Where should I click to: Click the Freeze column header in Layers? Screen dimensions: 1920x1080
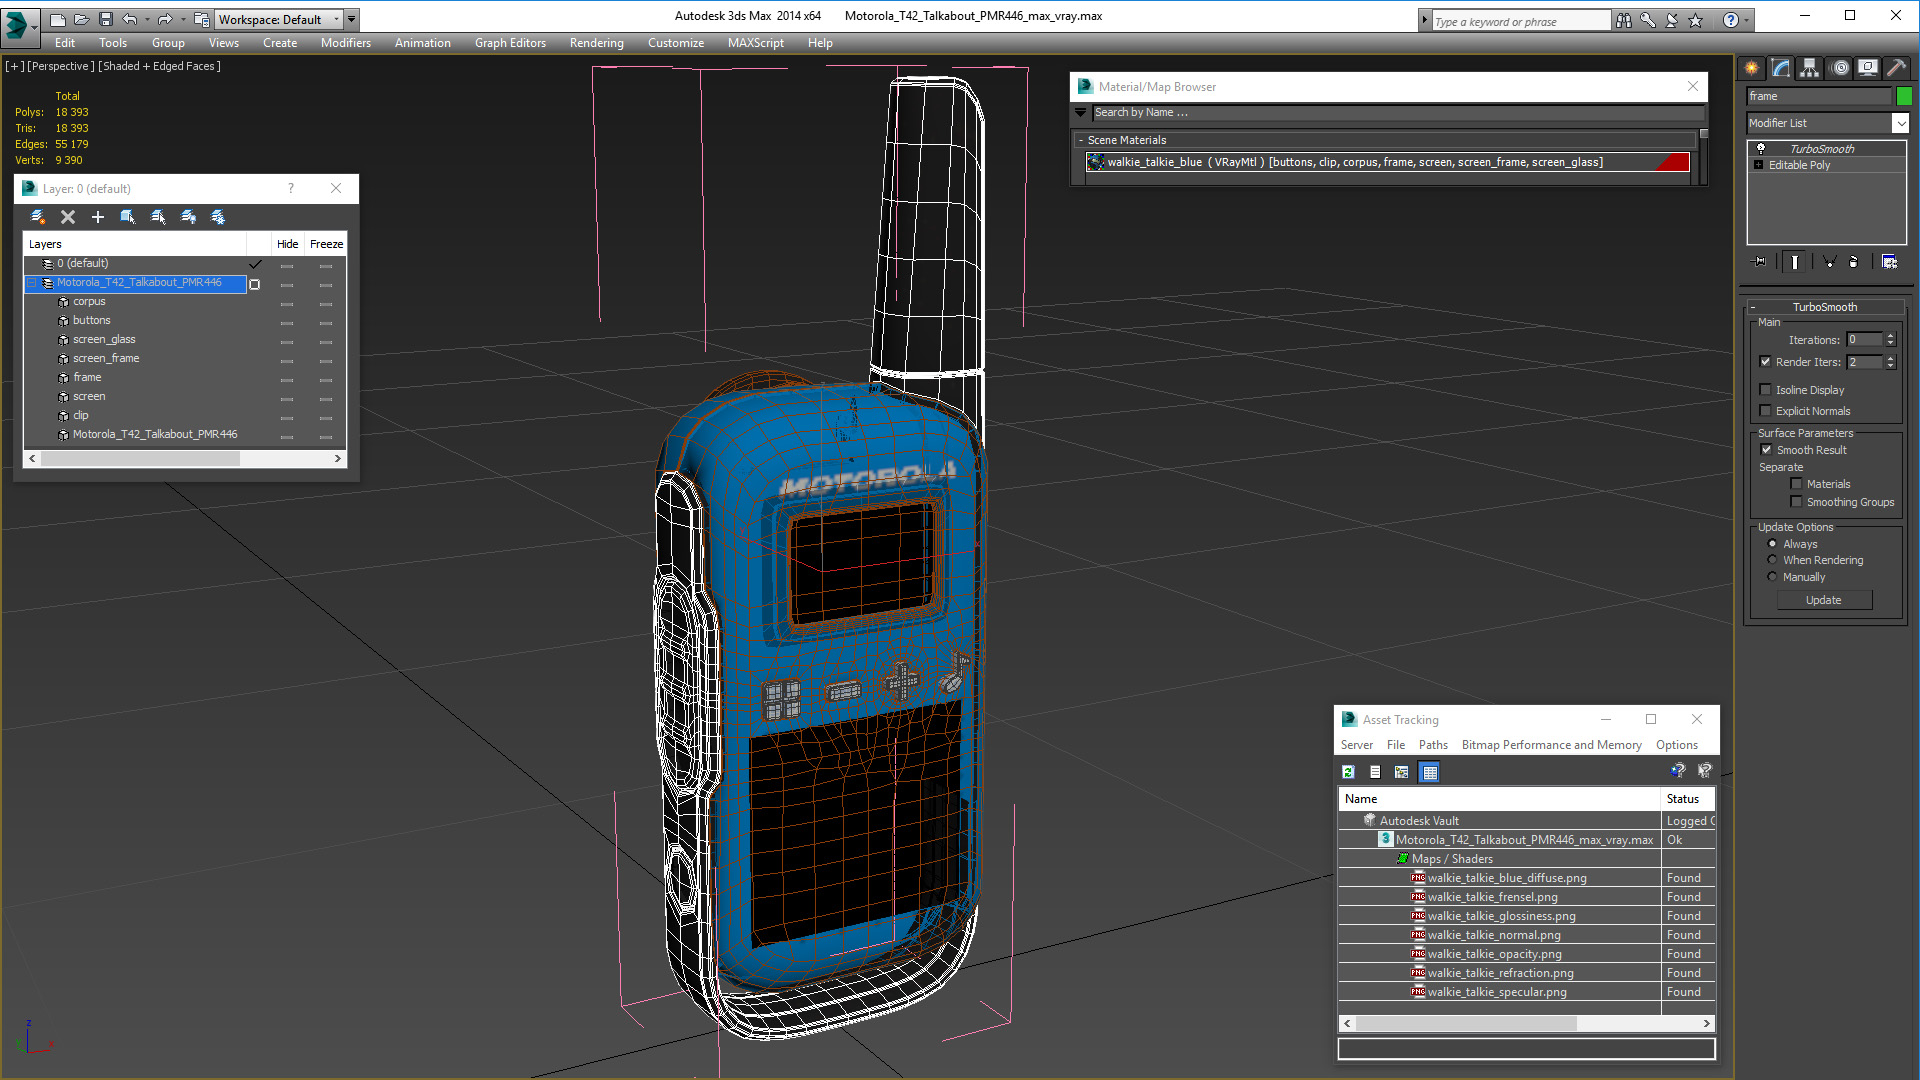327,244
